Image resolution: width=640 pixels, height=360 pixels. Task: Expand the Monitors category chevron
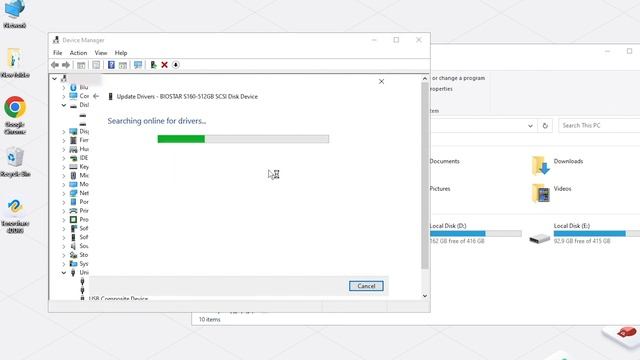64,184
